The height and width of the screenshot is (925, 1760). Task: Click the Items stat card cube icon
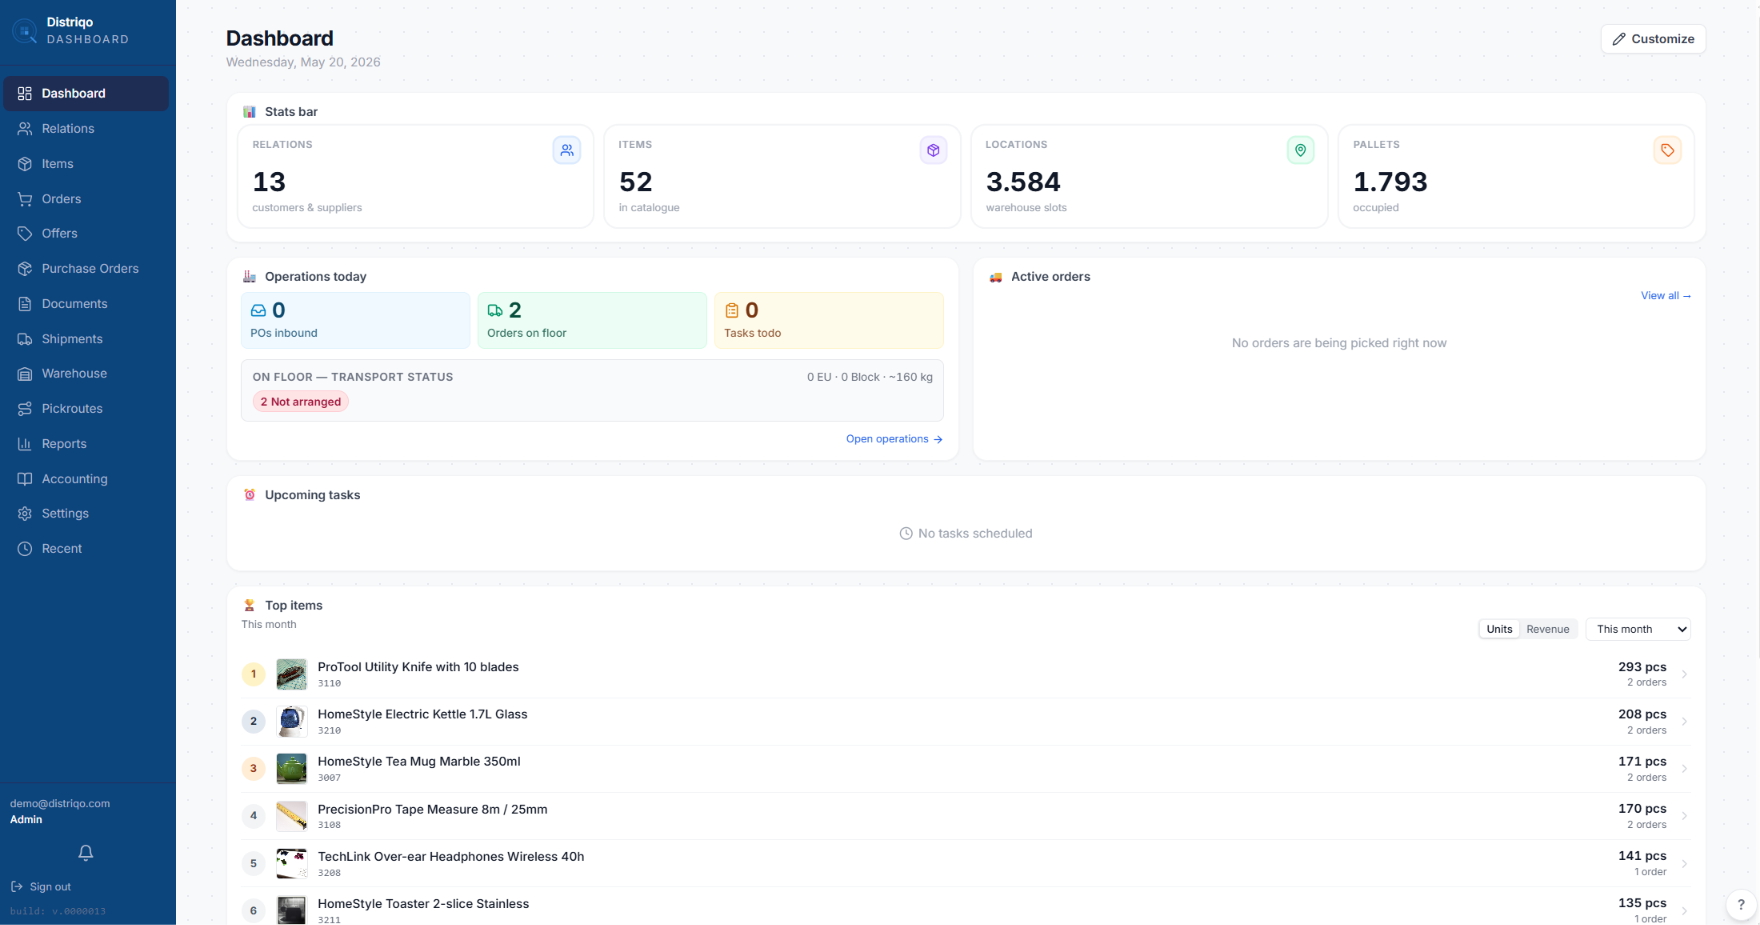(933, 151)
